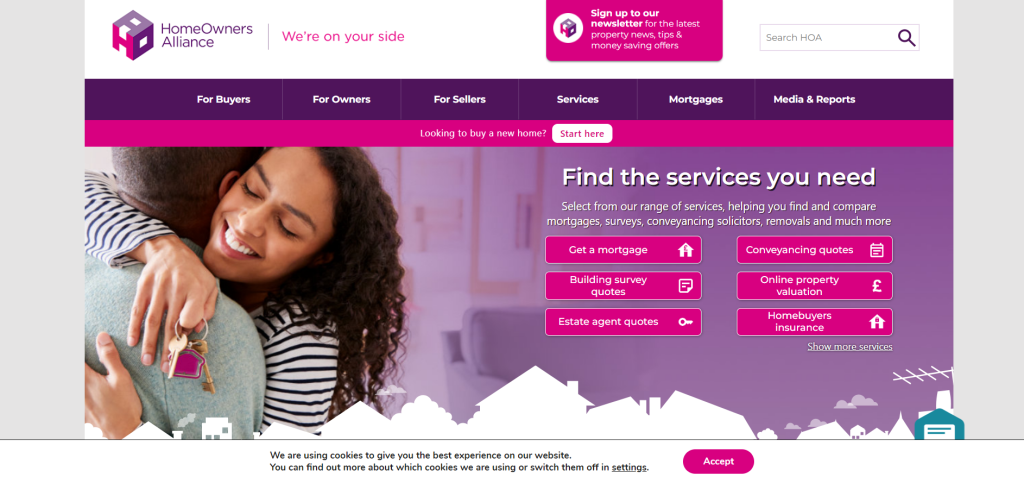Expand Show more services link
The image size is (1024, 477).
click(x=850, y=347)
